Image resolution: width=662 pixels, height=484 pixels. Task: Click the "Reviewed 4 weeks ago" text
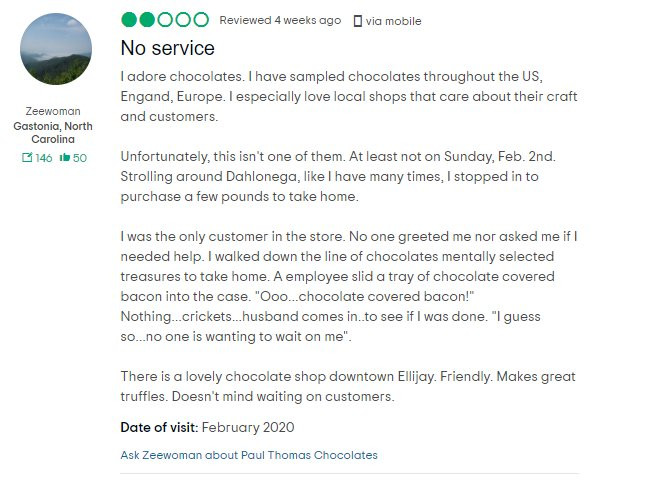tap(280, 21)
